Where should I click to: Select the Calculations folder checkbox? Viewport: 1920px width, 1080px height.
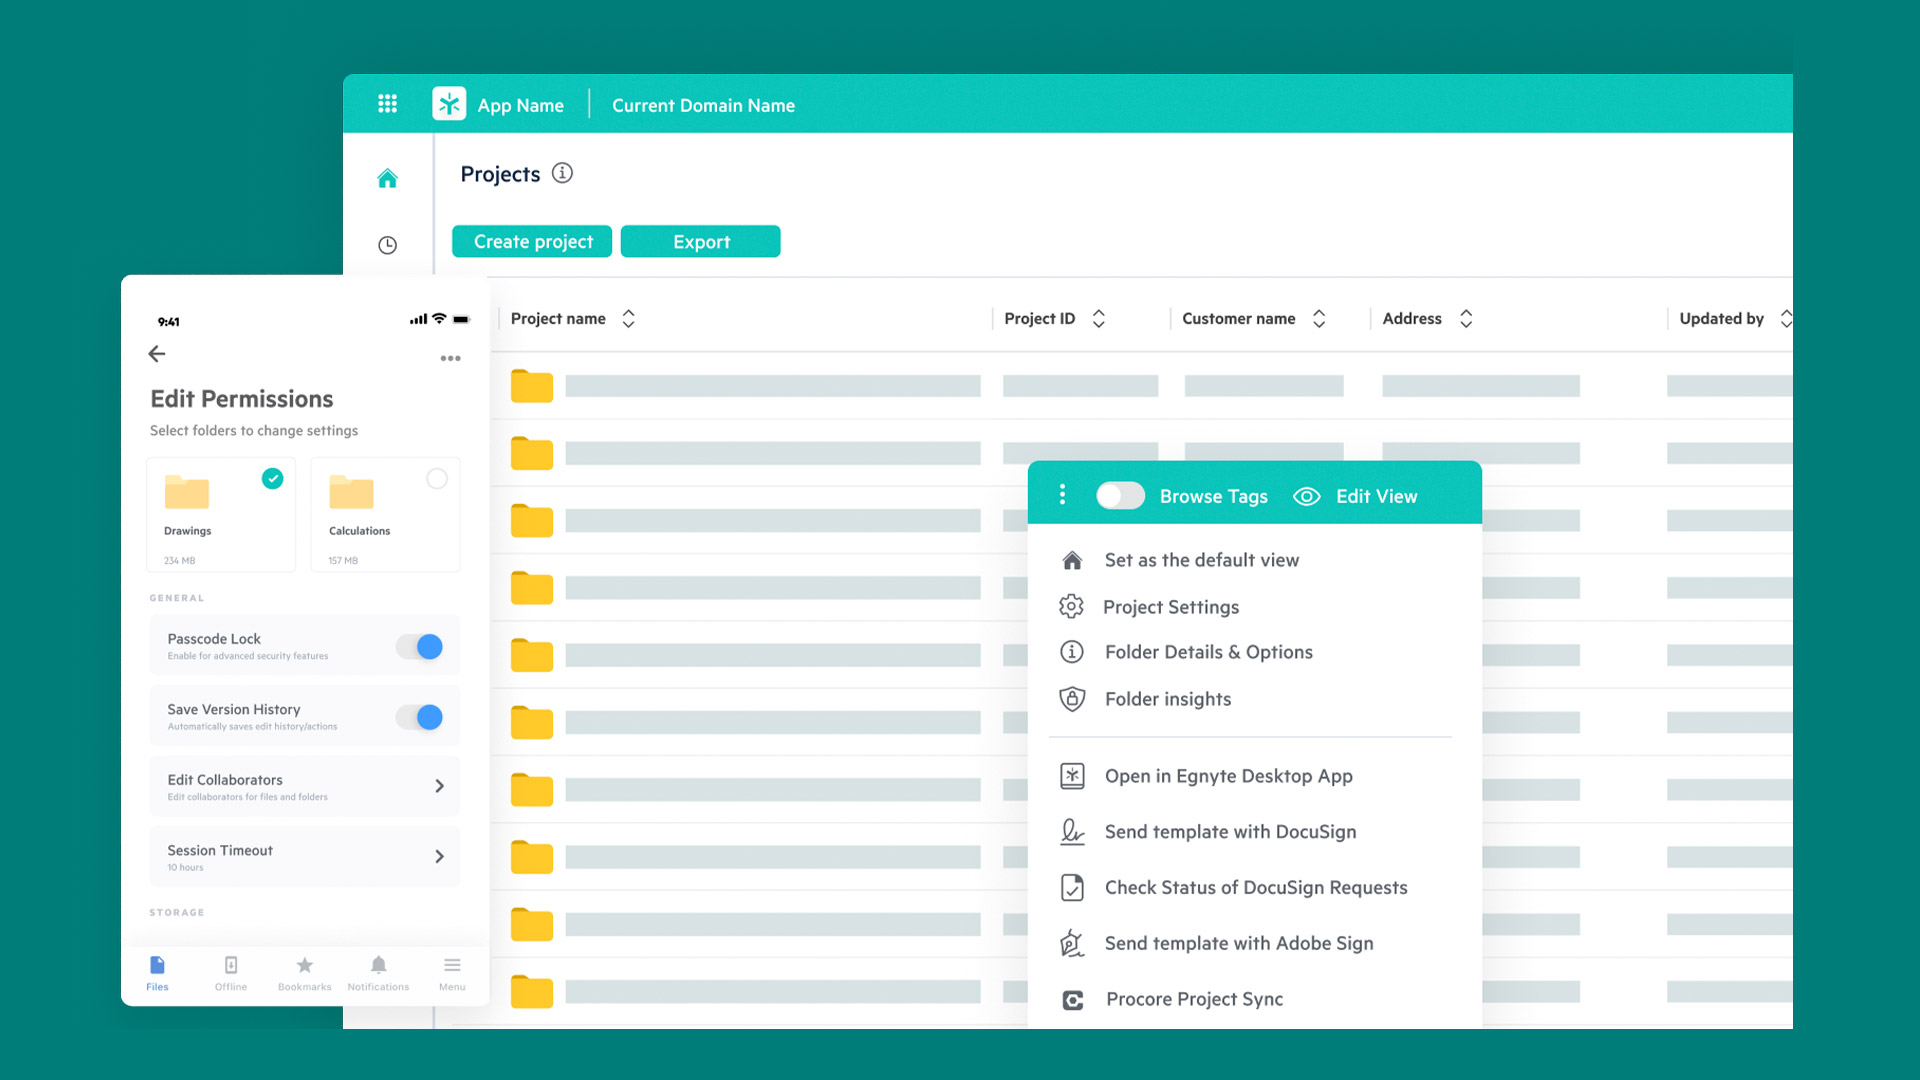[437, 479]
